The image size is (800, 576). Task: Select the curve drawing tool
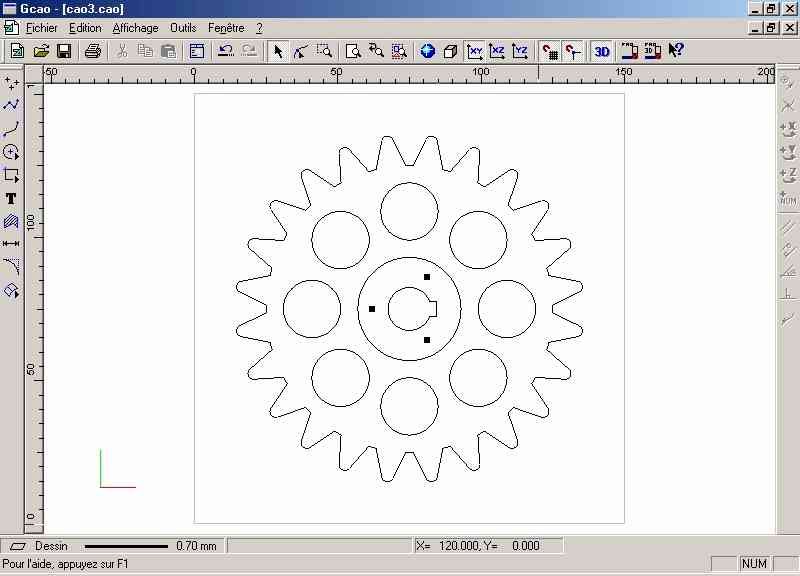click(11, 129)
